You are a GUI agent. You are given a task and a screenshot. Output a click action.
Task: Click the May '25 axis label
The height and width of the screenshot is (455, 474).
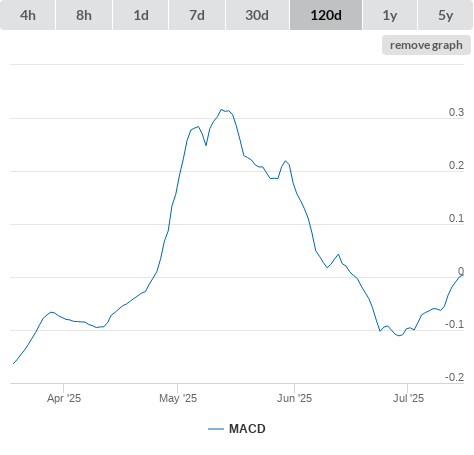[x=178, y=398]
